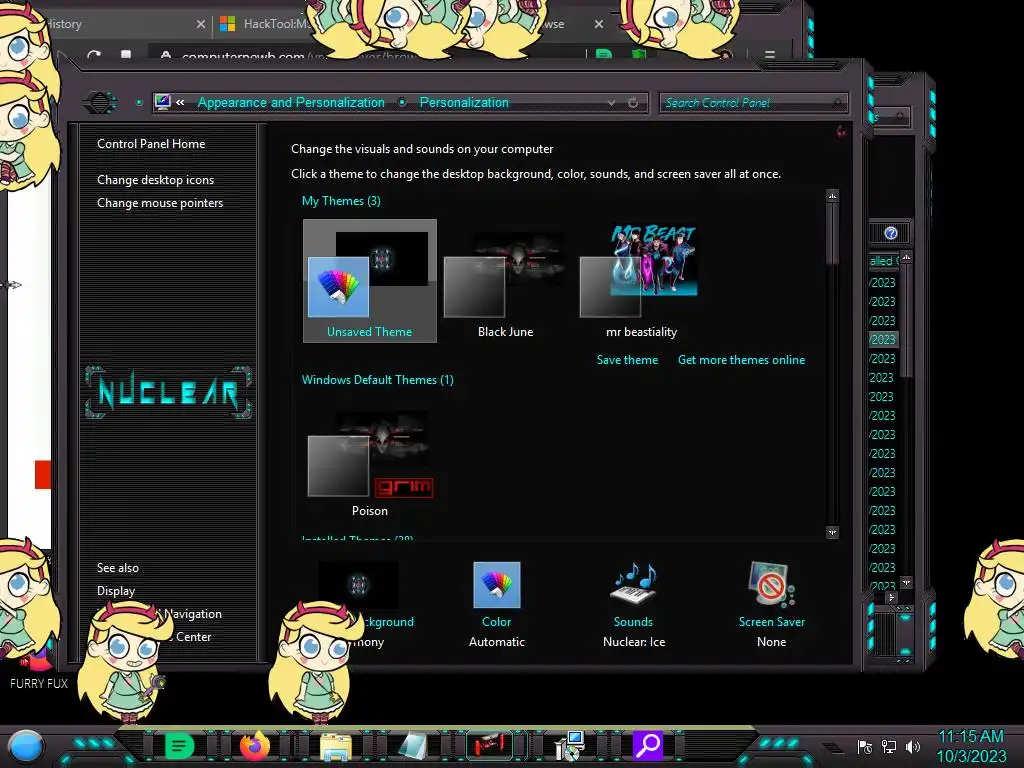Click the Reload button in Firefox
Image resolution: width=1024 pixels, height=768 pixels.
point(93,54)
